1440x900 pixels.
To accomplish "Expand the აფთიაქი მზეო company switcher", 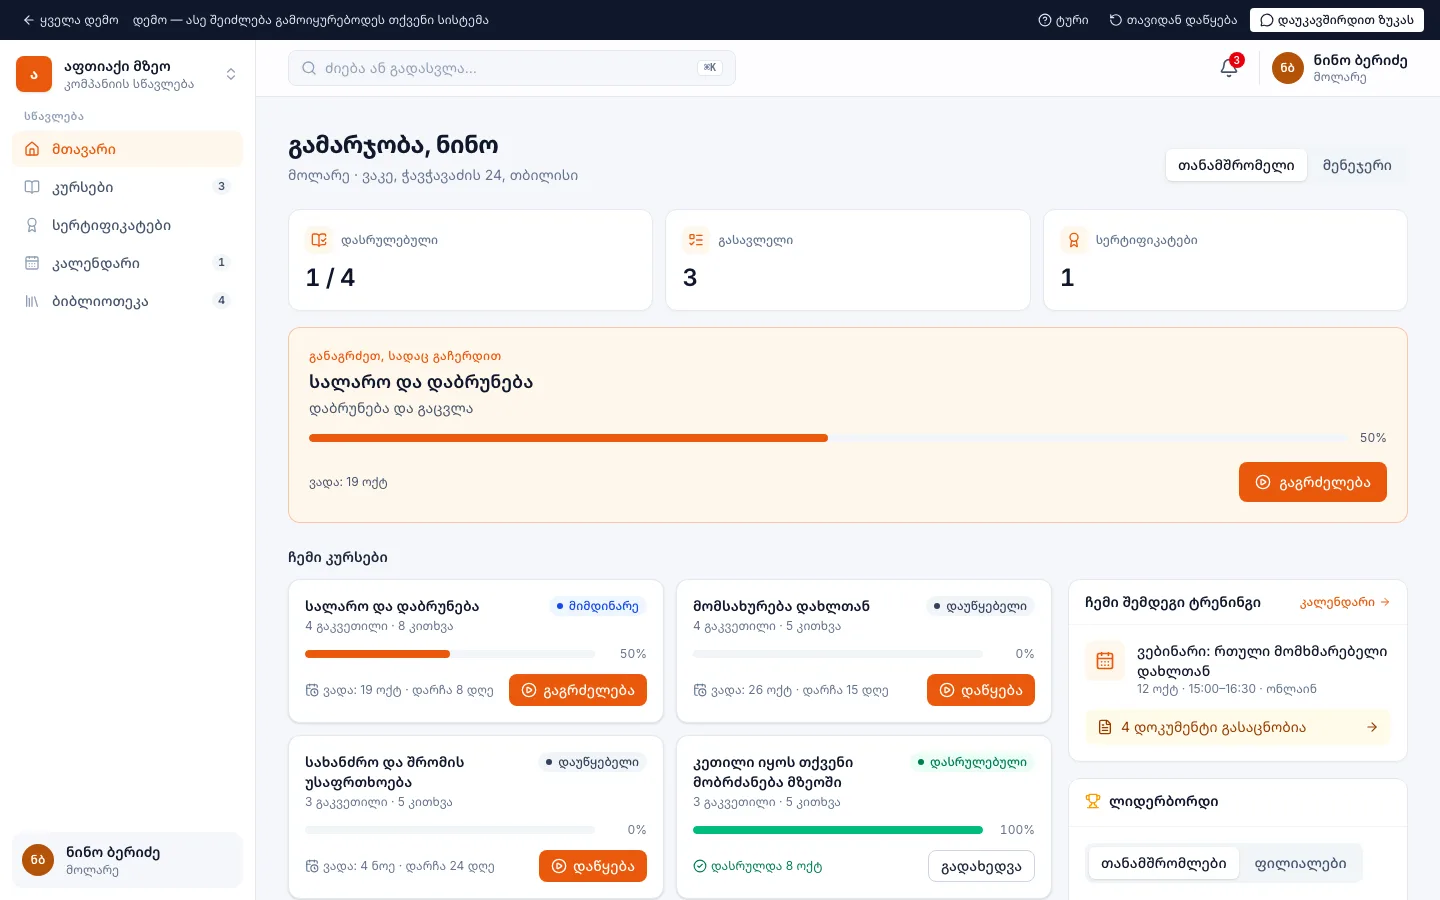I will pyautogui.click(x=231, y=74).
